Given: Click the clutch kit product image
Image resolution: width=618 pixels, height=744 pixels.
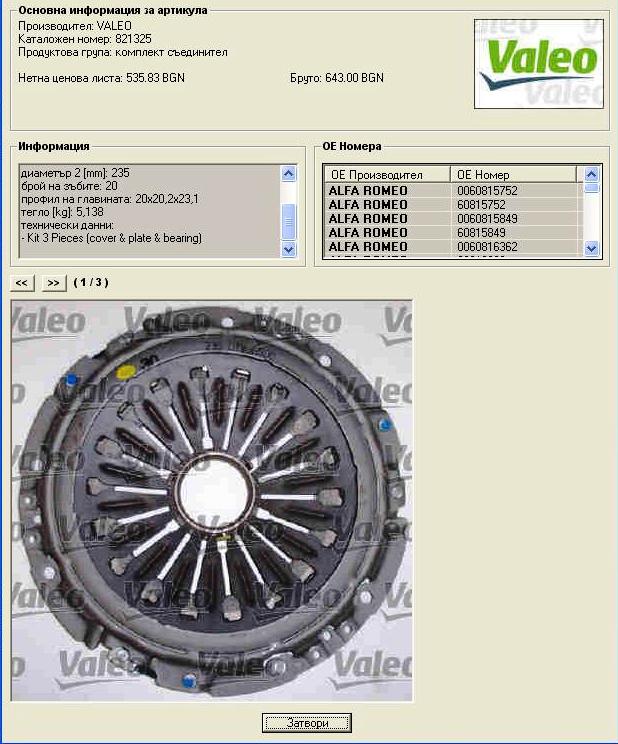Looking at the screenshot, I should click(211, 500).
